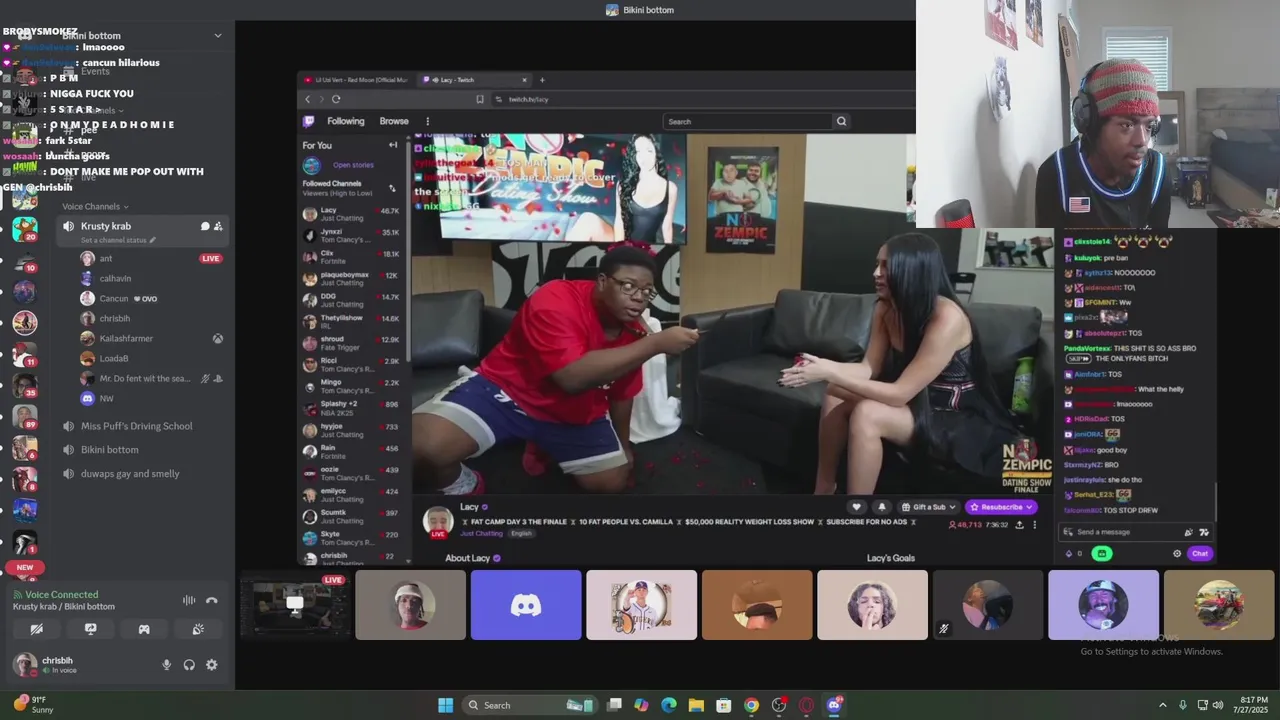Select user calhavin in voice list
Image resolution: width=1280 pixels, height=720 pixels.
(x=115, y=278)
